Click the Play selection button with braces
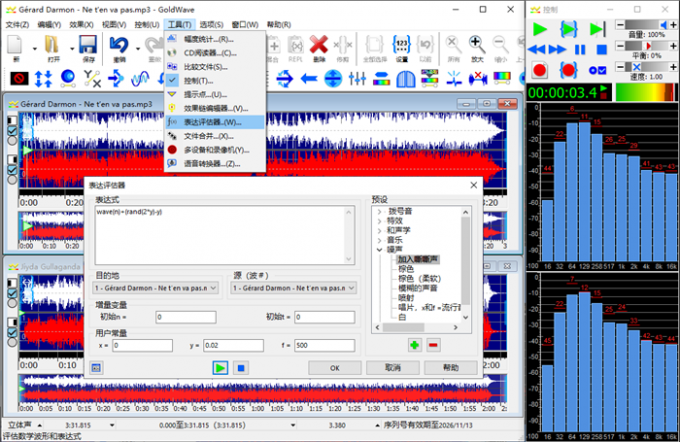Image resolution: width=680 pixels, height=442 pixels. [x=569, y=29]
